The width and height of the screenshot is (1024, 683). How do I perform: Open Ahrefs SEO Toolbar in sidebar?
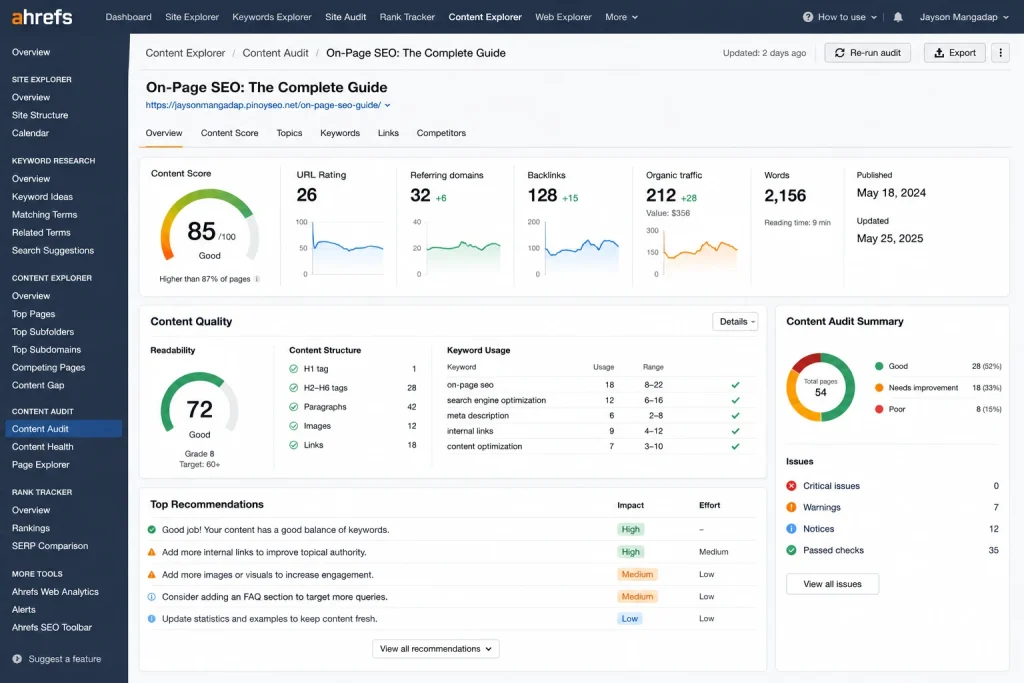(x=52, y=627)
